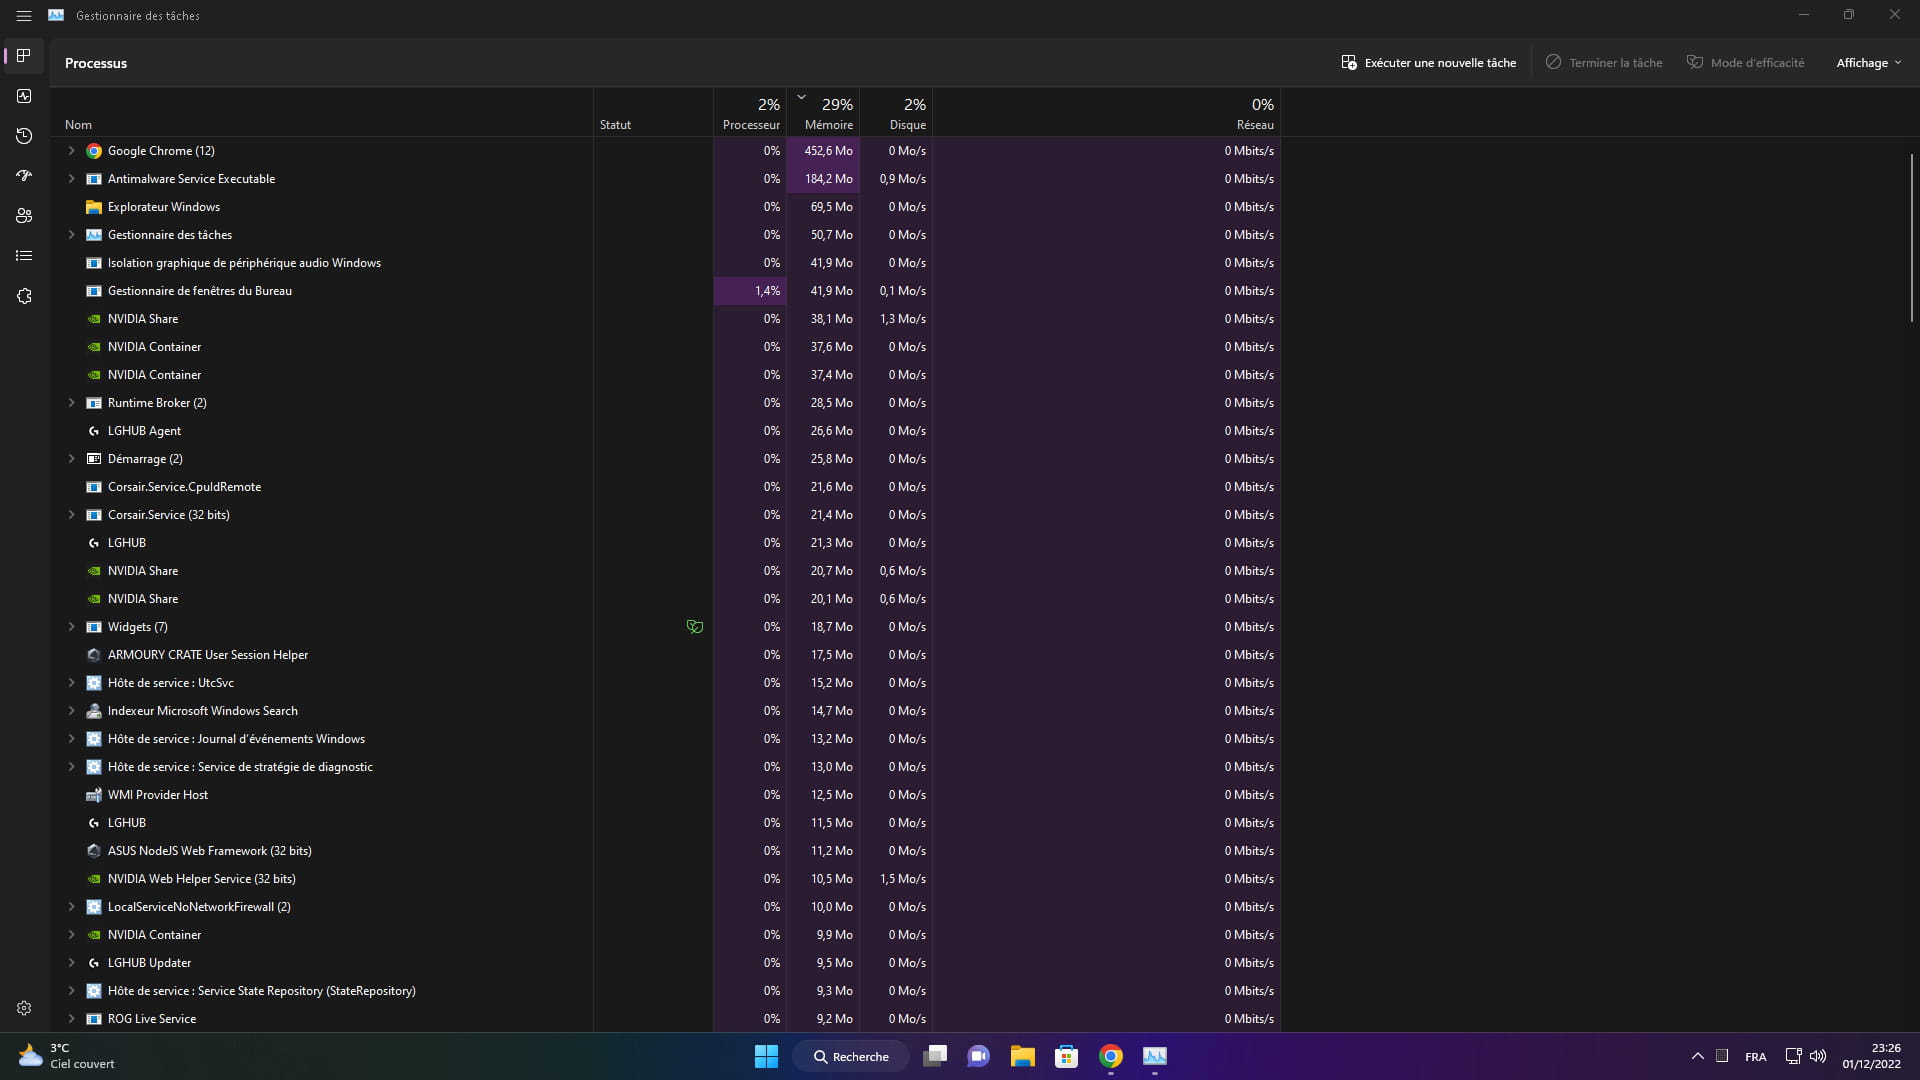Screen dimensions: 1920x1080
Task: Sort by the Nom column header
Action: [321, 113]
